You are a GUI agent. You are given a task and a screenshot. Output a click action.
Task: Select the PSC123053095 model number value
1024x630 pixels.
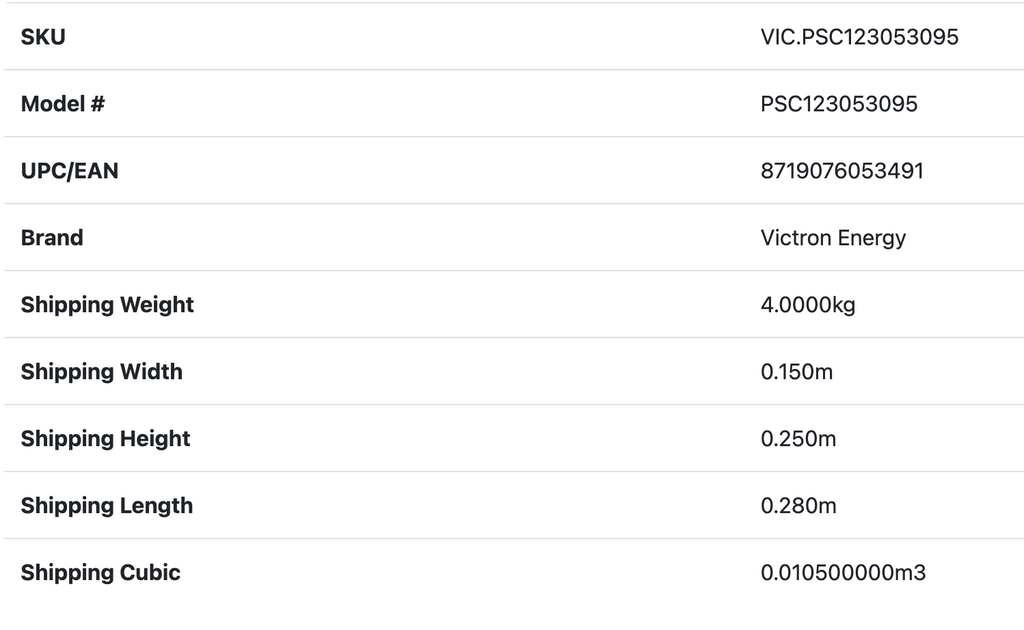[x=839, y=104]
